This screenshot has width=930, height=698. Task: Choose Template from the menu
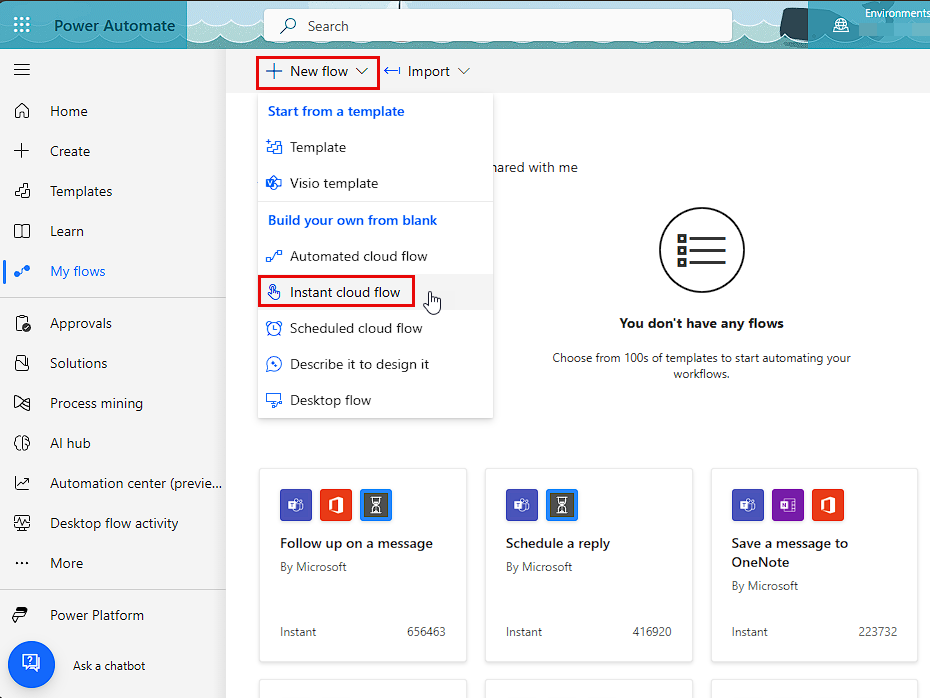pyautogui.click(x=375, y=147)
